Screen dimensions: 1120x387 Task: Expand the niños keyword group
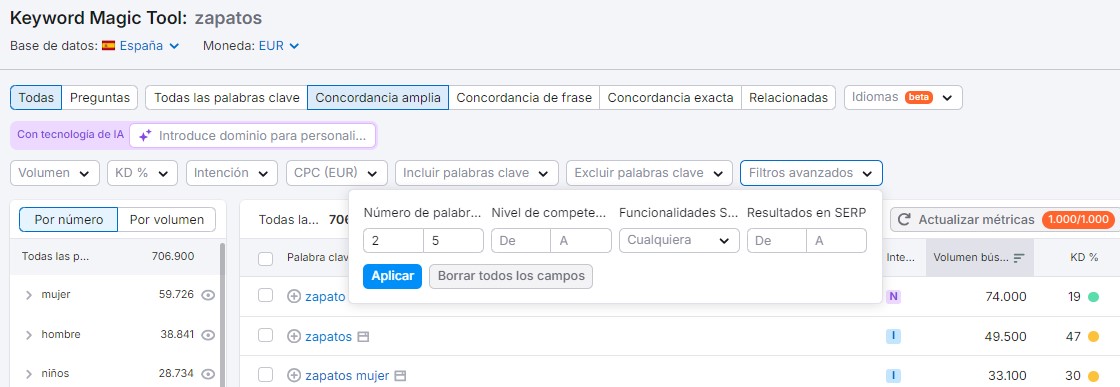pyautogui.click(x=29, y=373)
